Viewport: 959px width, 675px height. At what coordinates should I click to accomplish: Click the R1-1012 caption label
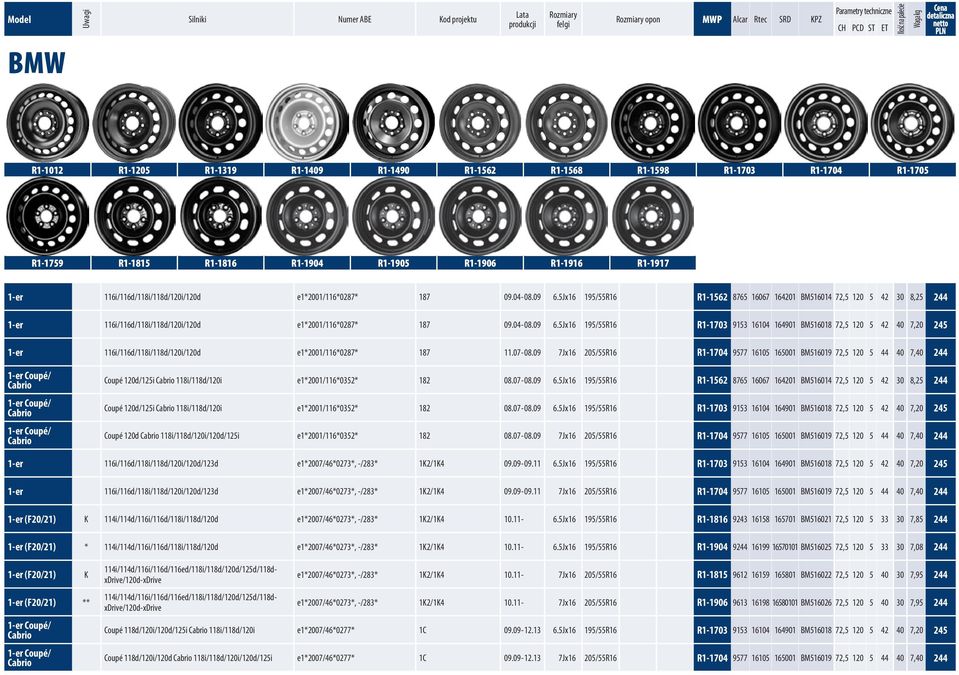[47, 170]
